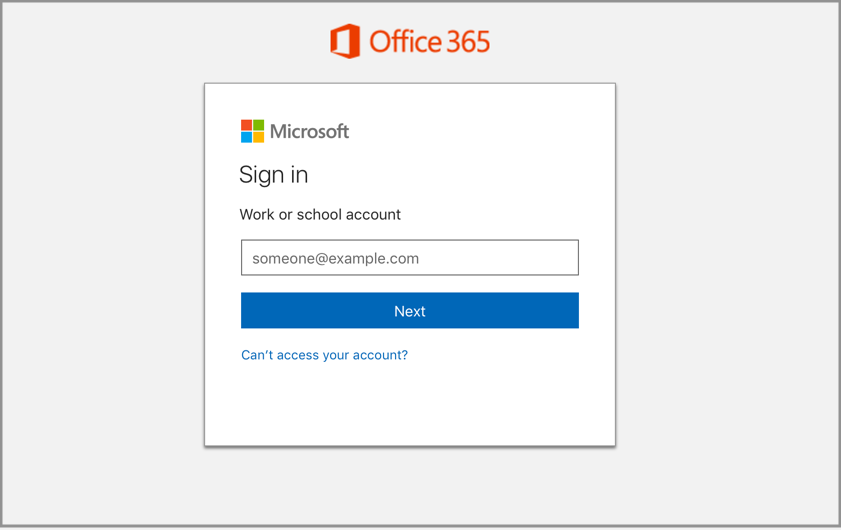Click the blue square of Microsoft logo
The width and height of the screenshot is (841, 530).
[x=246, y=138]
